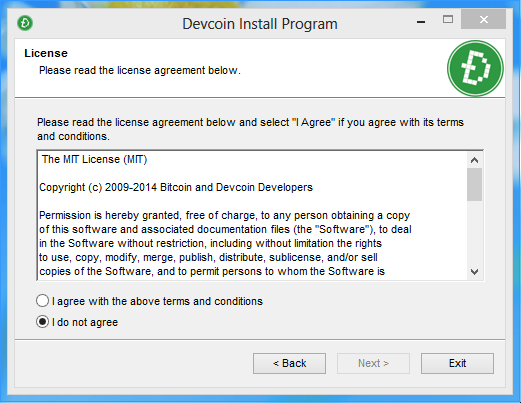Click the small Devcoin icon in title bar

[x=25, y=23]
